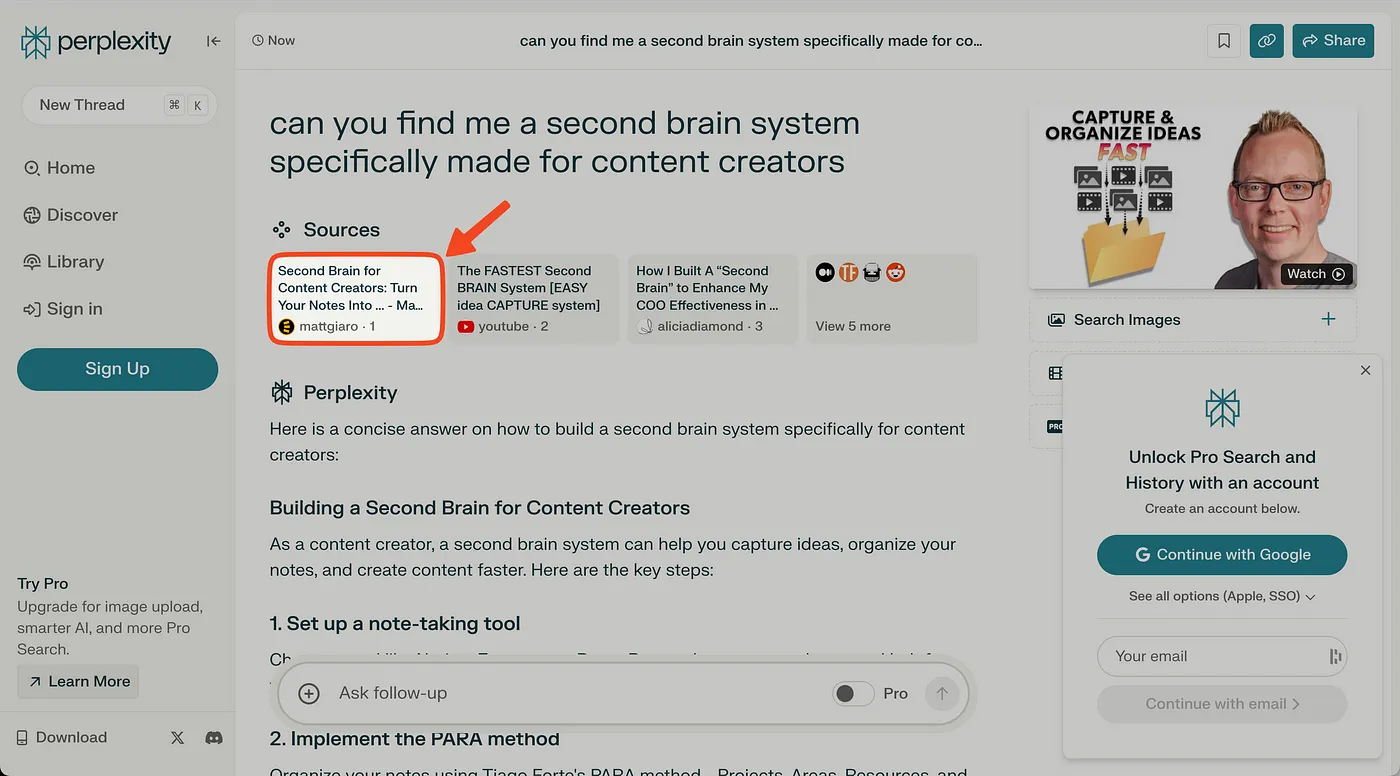This screenshot has width=1400, height=776.
Task: Click the Medium favicon in the more-sources card
Action: click(x=825, y=272)
